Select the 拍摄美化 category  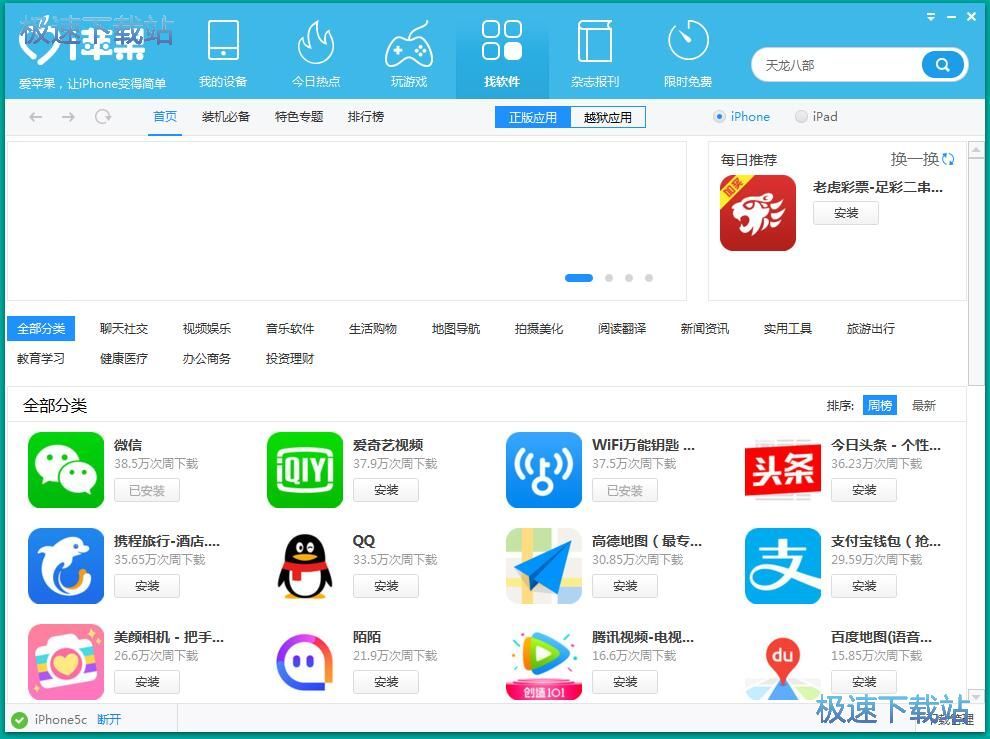[539, 328]
